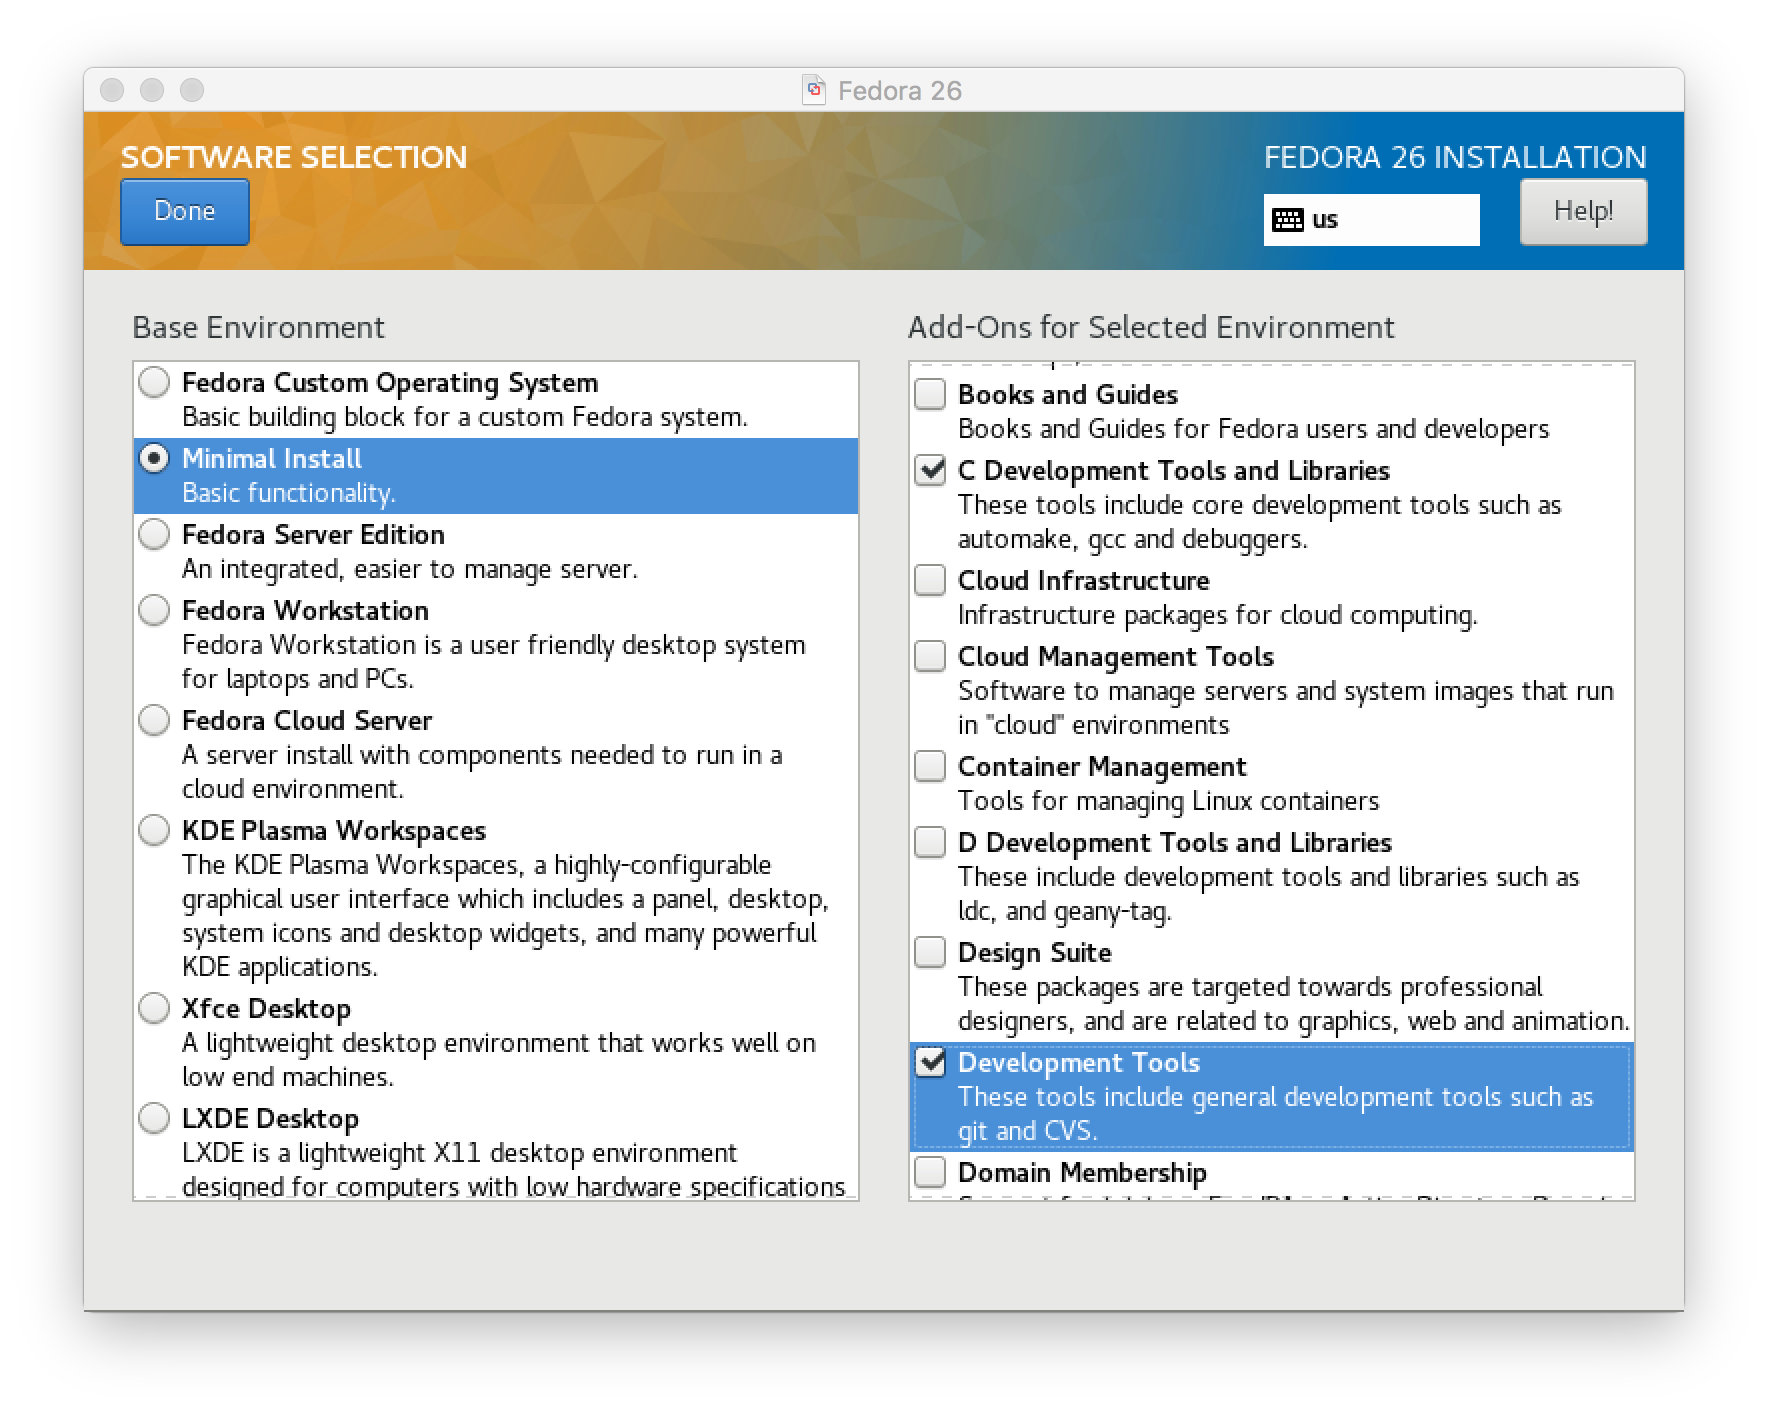
Task: Click the 'Cloud Management Tools' add-on title
Action: [1116, 657]
